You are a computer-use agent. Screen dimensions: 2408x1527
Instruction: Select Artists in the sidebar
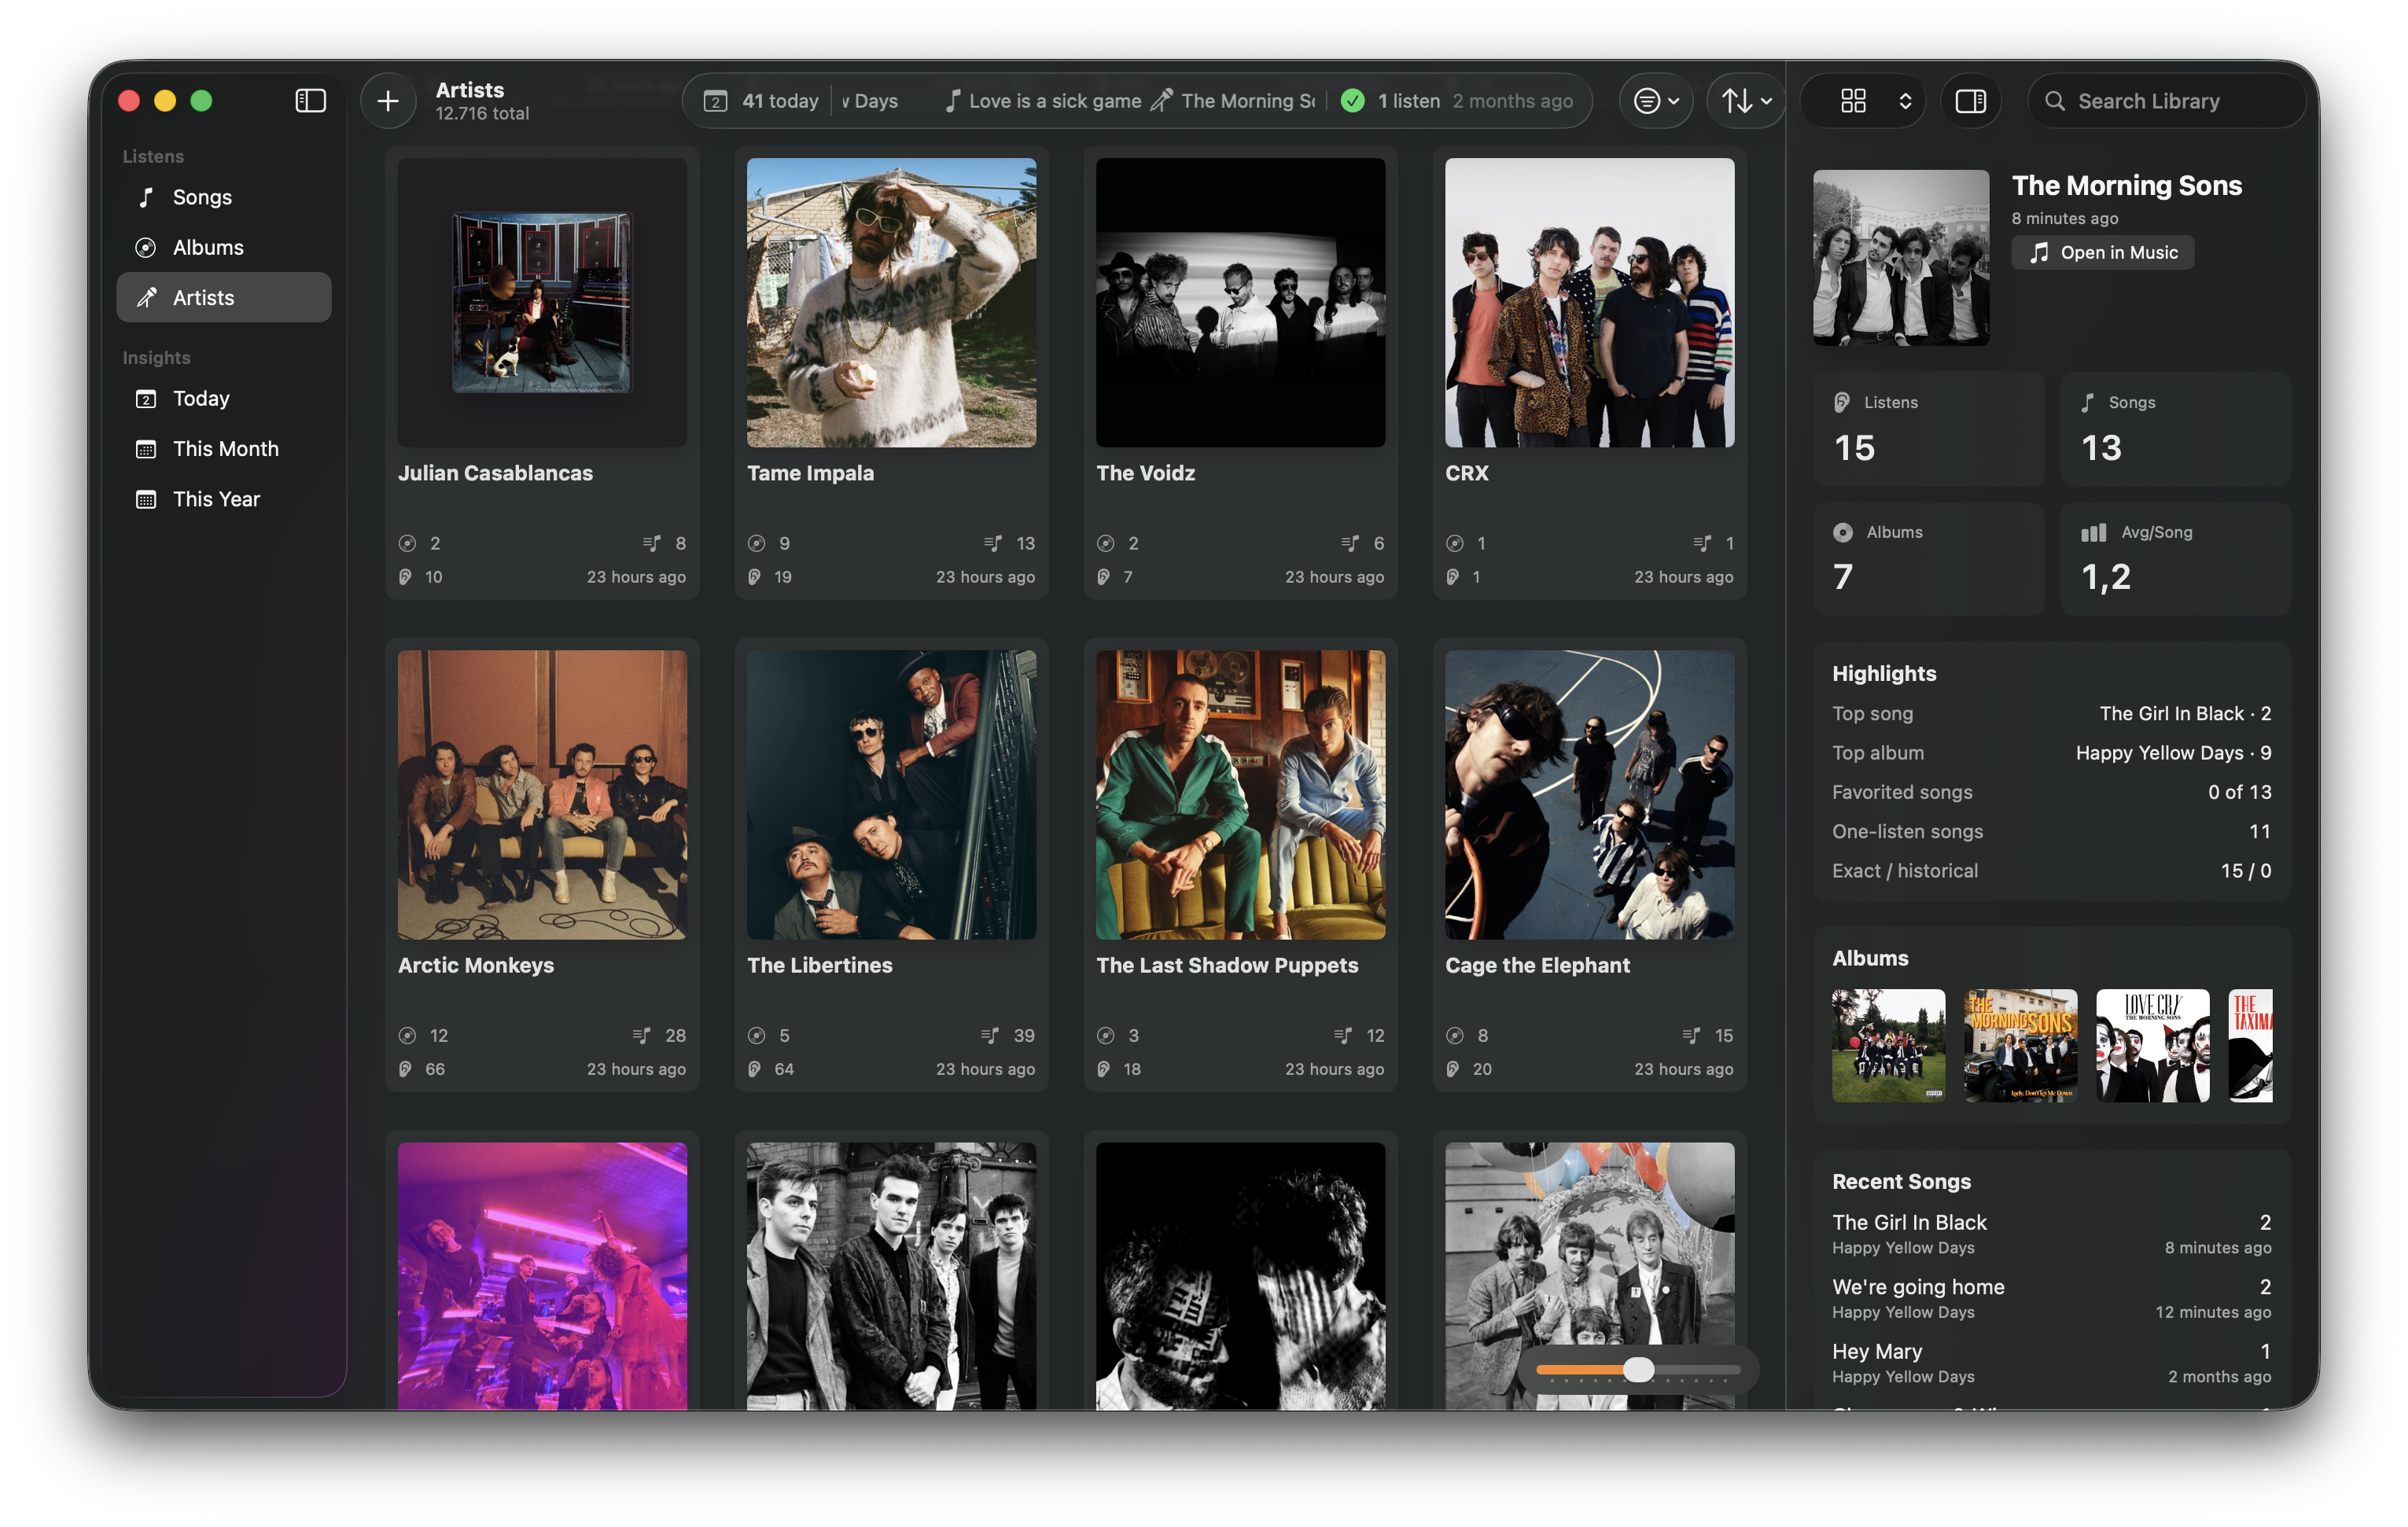tap(224, 297)
